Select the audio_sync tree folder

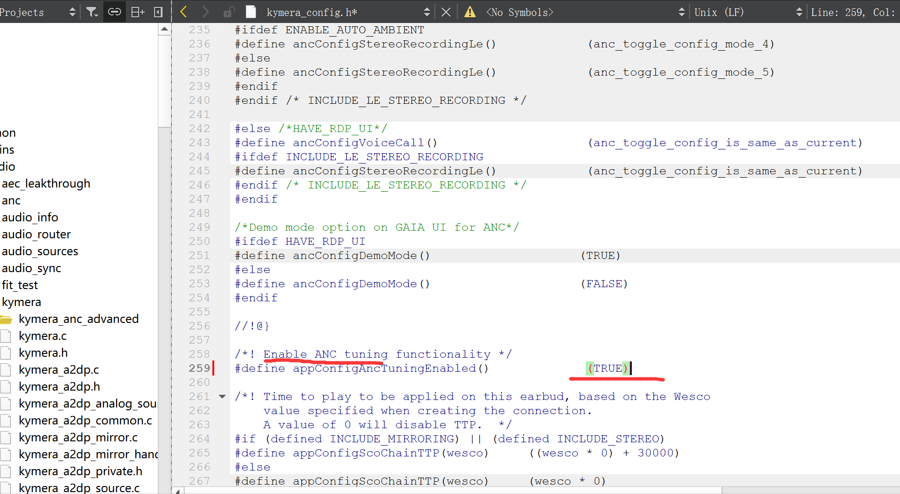[31, 268]
